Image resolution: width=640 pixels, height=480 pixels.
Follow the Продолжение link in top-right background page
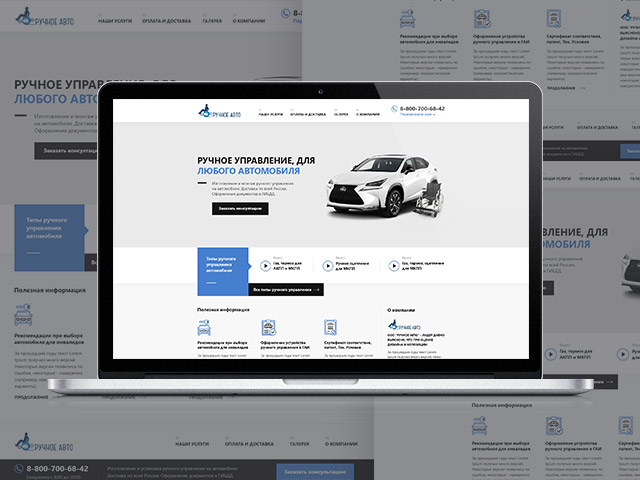(x=566, y=88)
